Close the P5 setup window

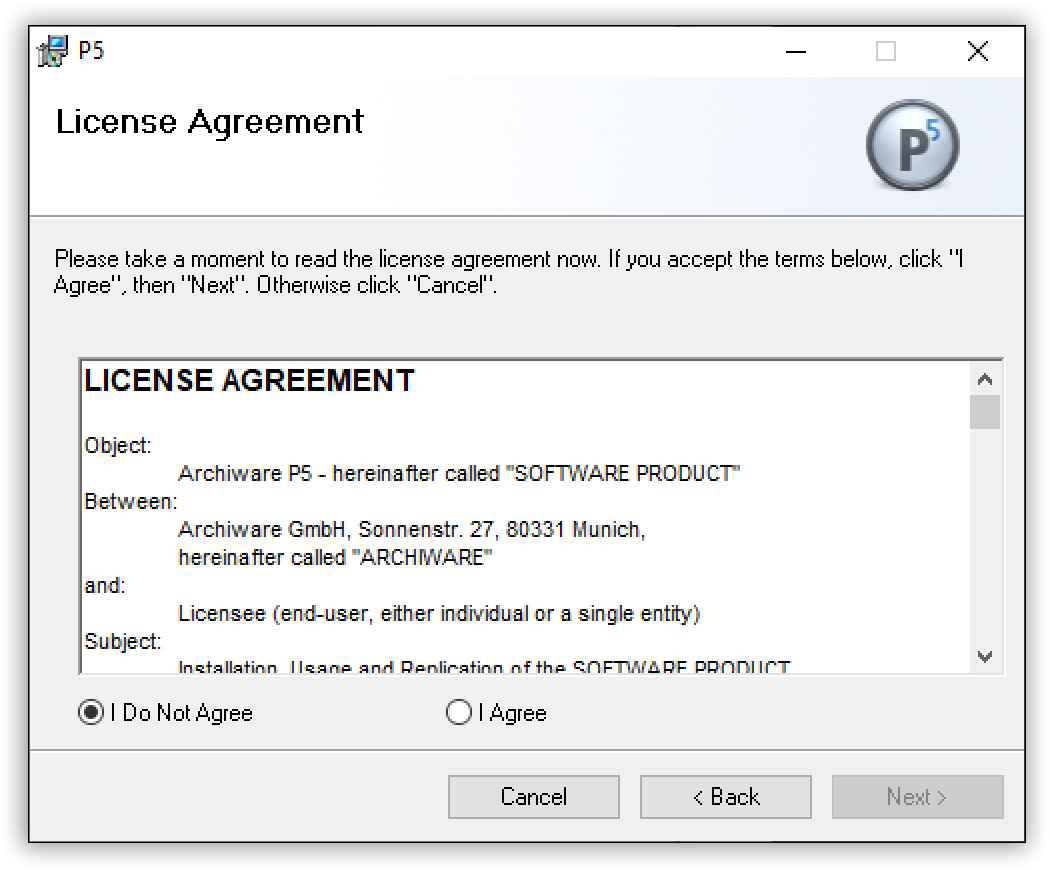tap(978, 51)
